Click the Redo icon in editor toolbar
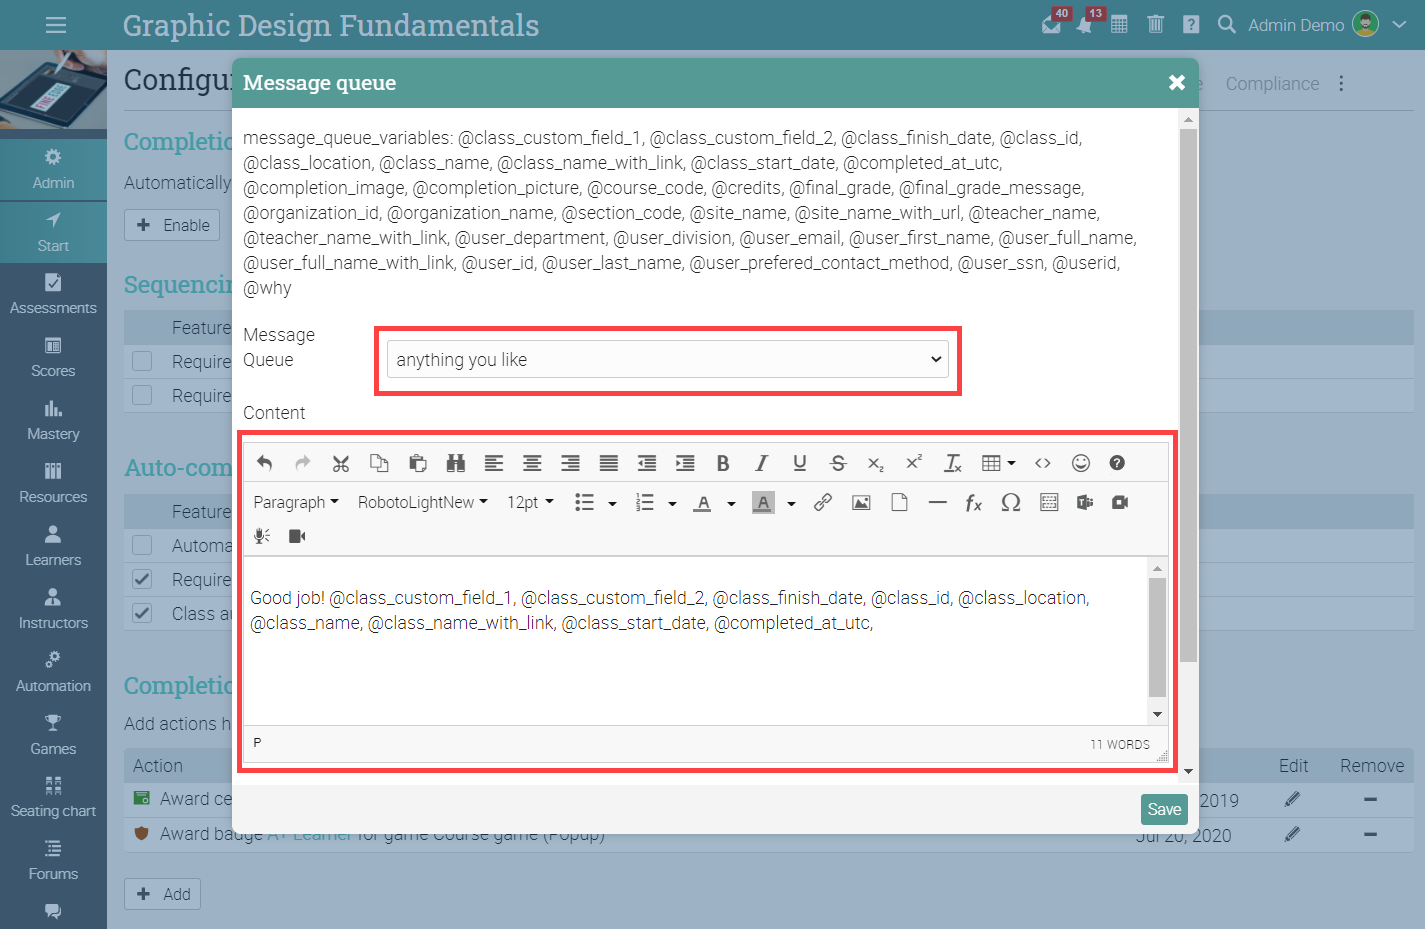Viewport: 1425px width, 929px height. (302, 463)
